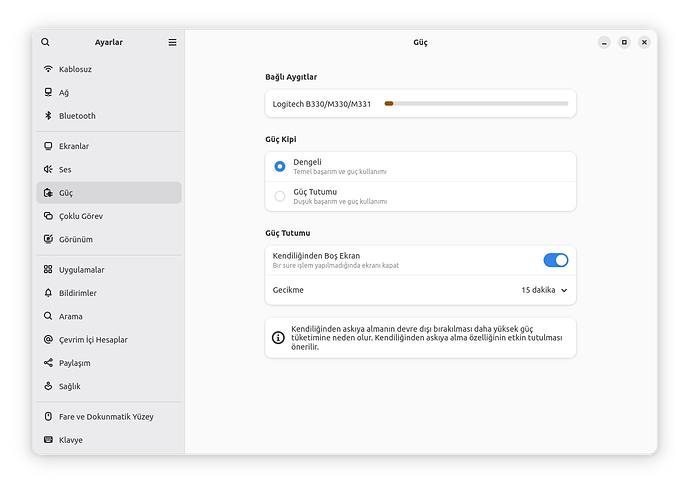
Task: Open Çevrim İçi Hesaplar settings
Action: pyautogui.click(x=93, y=340)
